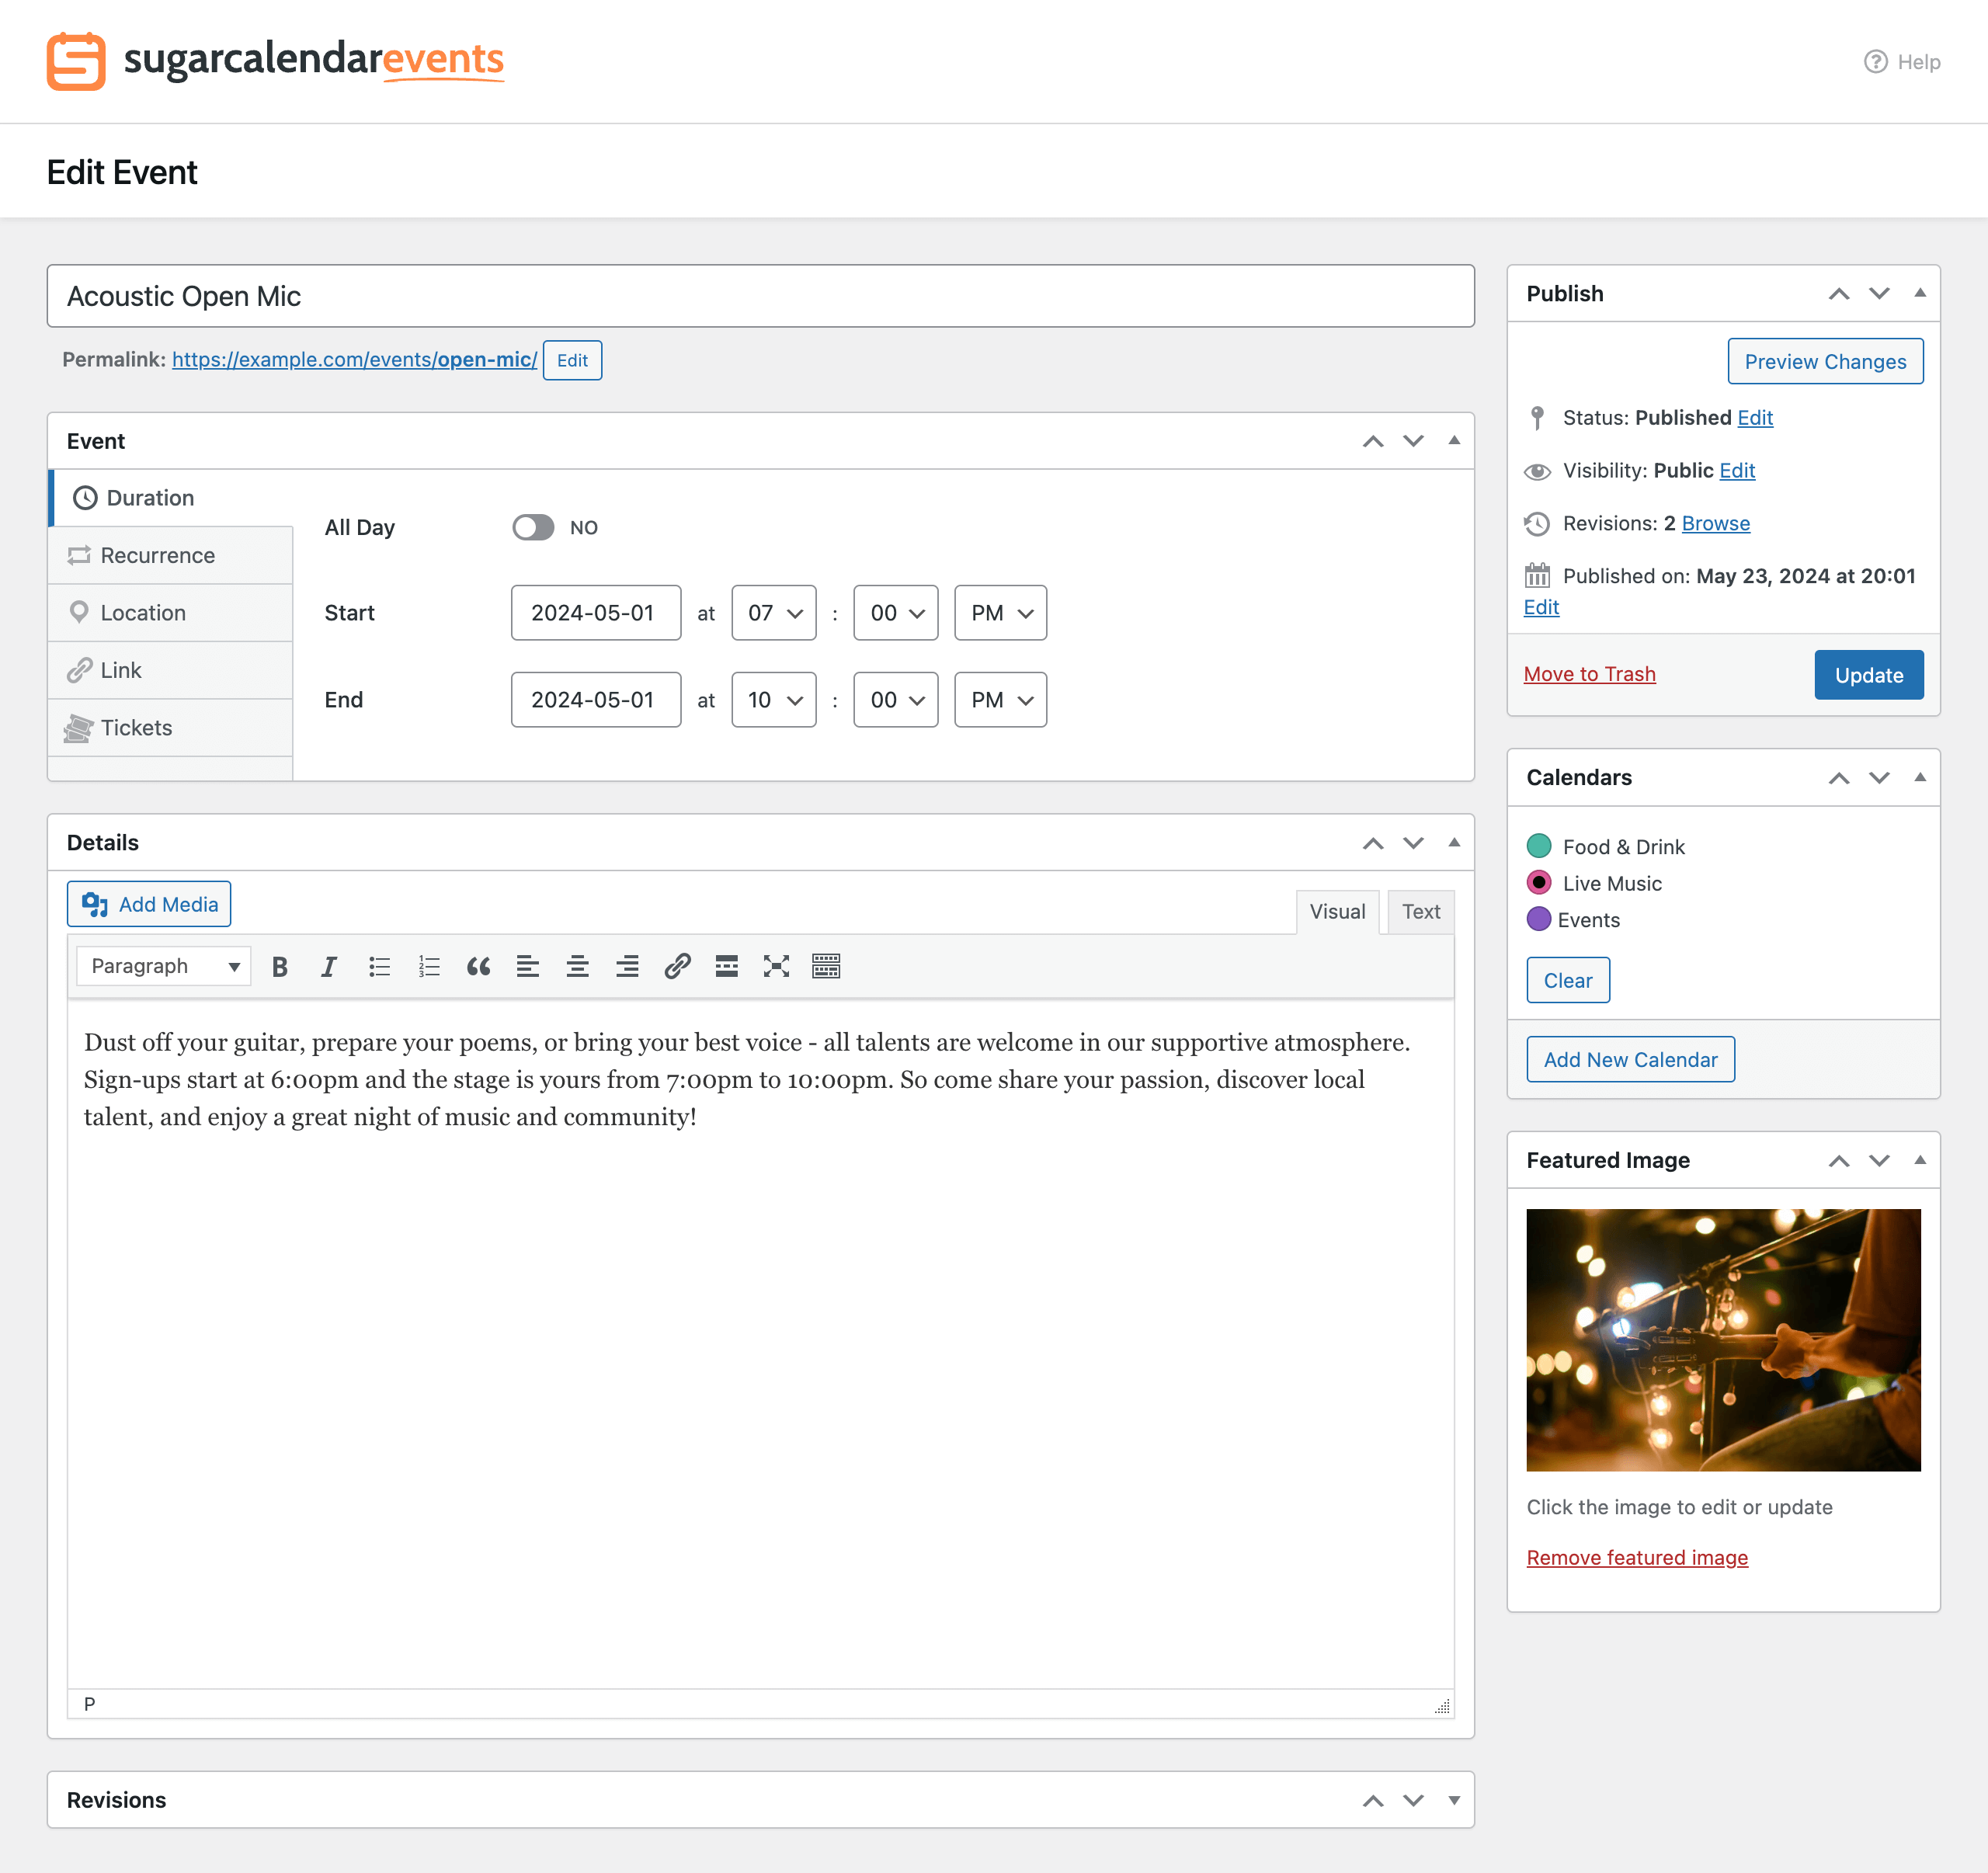The height and width of the screenshot is (1873, 1988).
Task: Switch to the Visual editor tab
Action: [x=1338, y=912]
